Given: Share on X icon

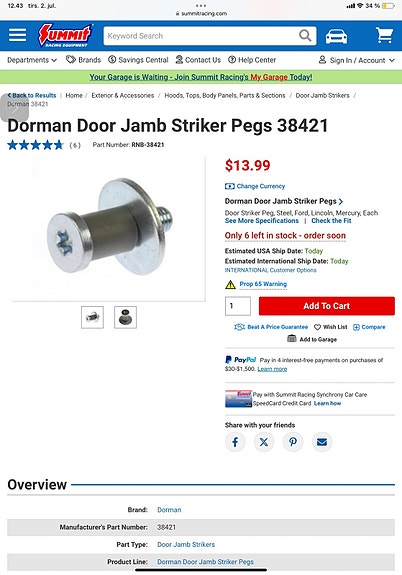Looking at the screenshot, I should click(x=264, y=442).
